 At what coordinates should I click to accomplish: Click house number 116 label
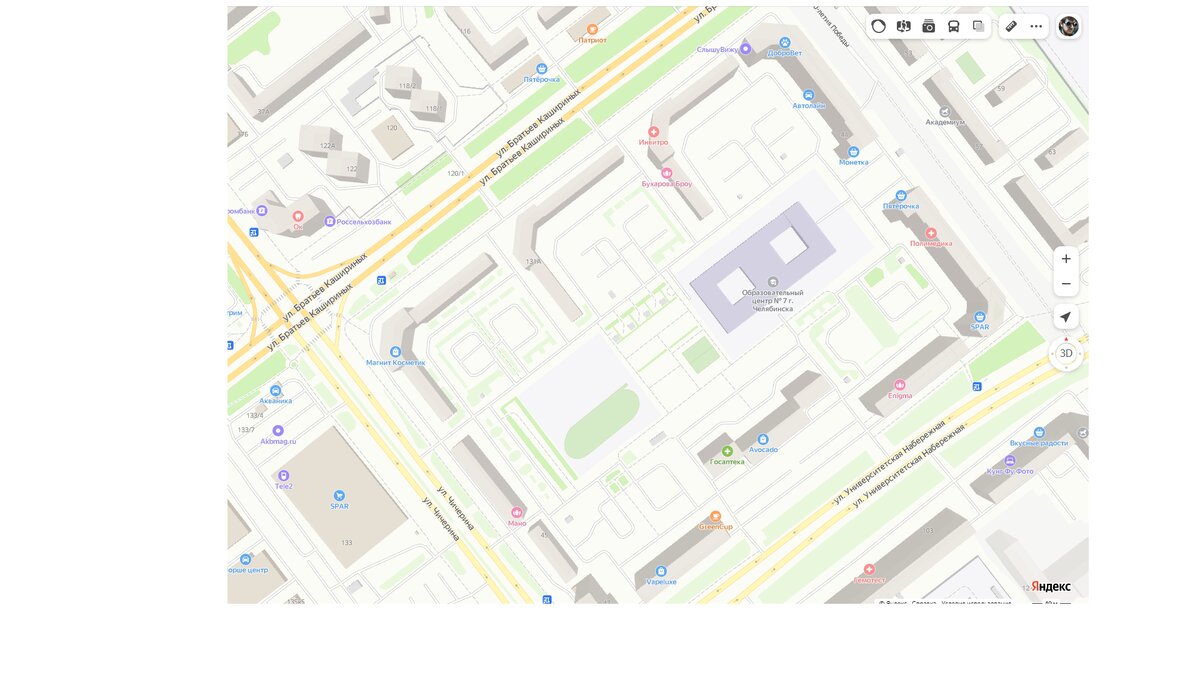click(465, 31)
